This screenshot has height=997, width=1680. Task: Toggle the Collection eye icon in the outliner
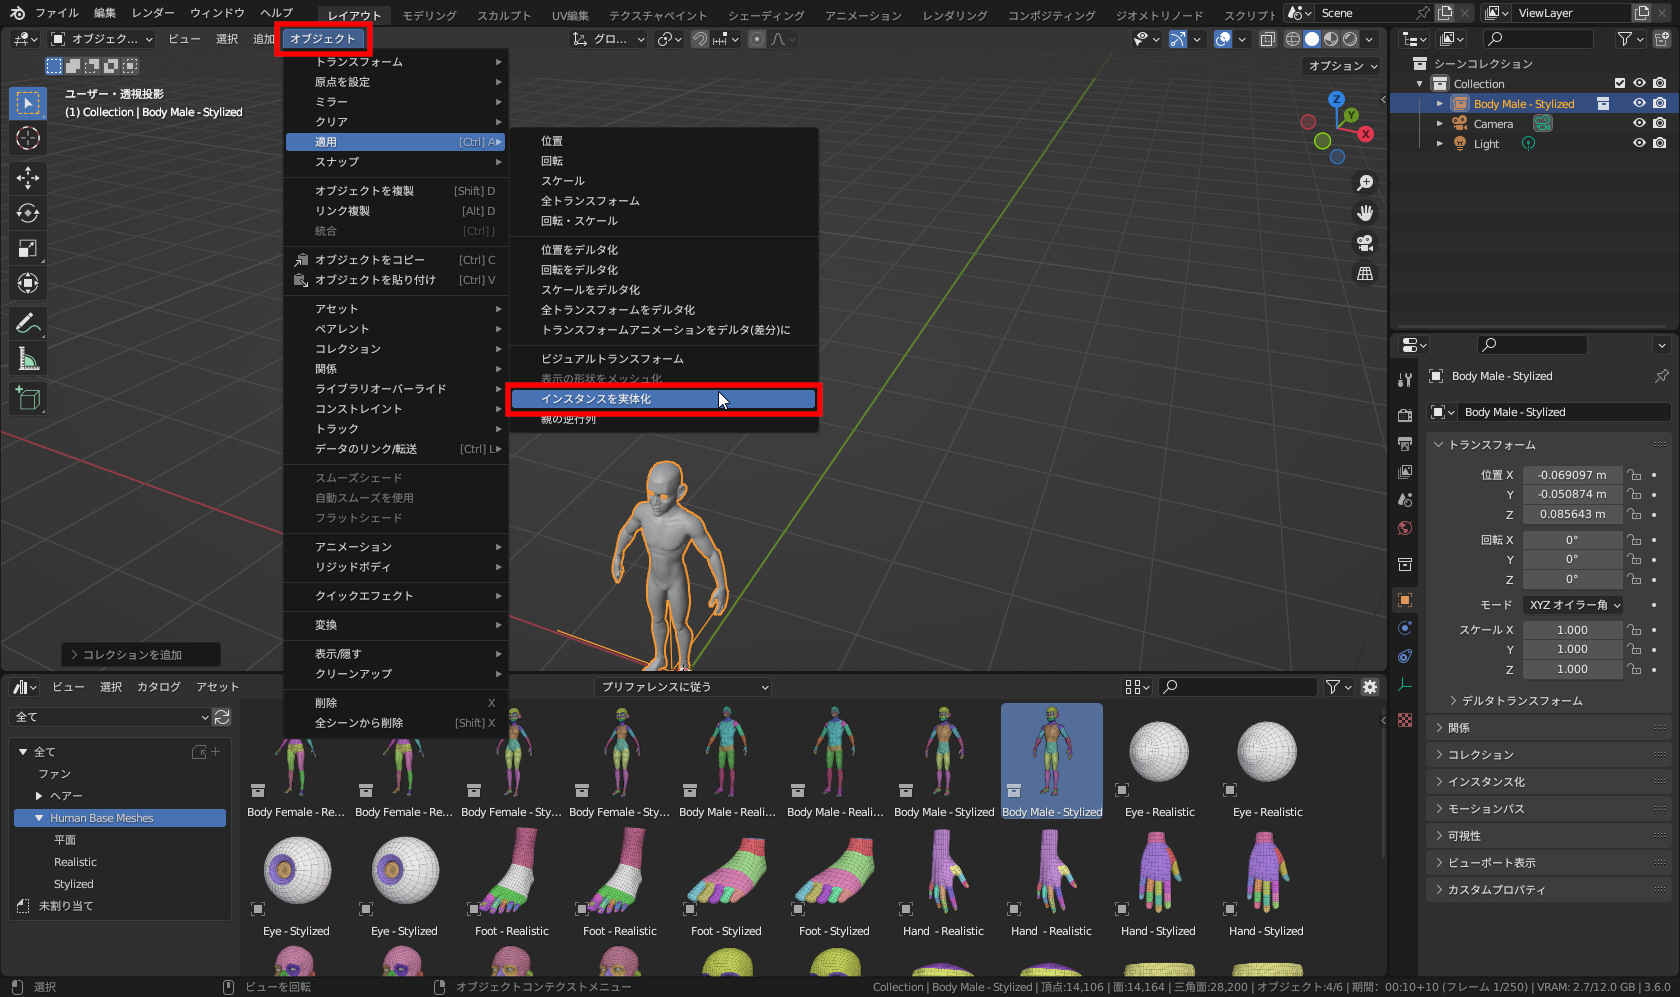coord(1639,84)
